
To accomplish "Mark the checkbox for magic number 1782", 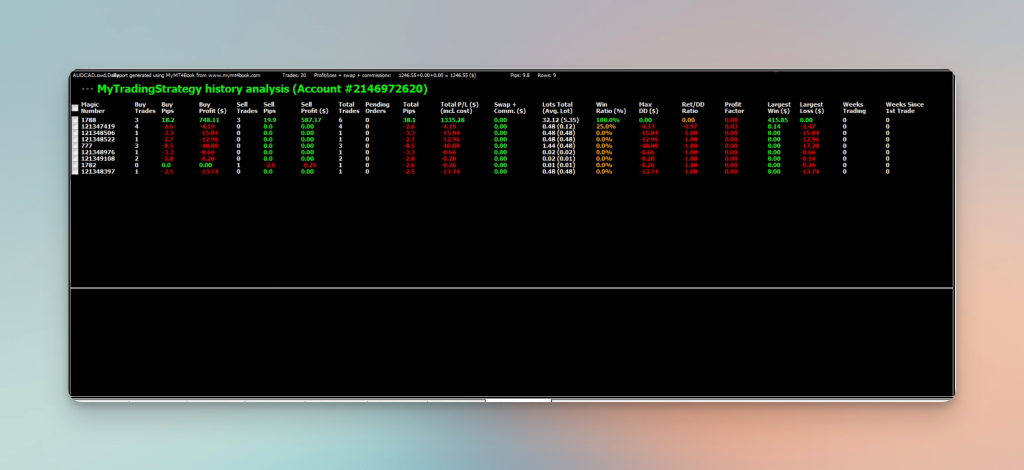I will (75, 165).
